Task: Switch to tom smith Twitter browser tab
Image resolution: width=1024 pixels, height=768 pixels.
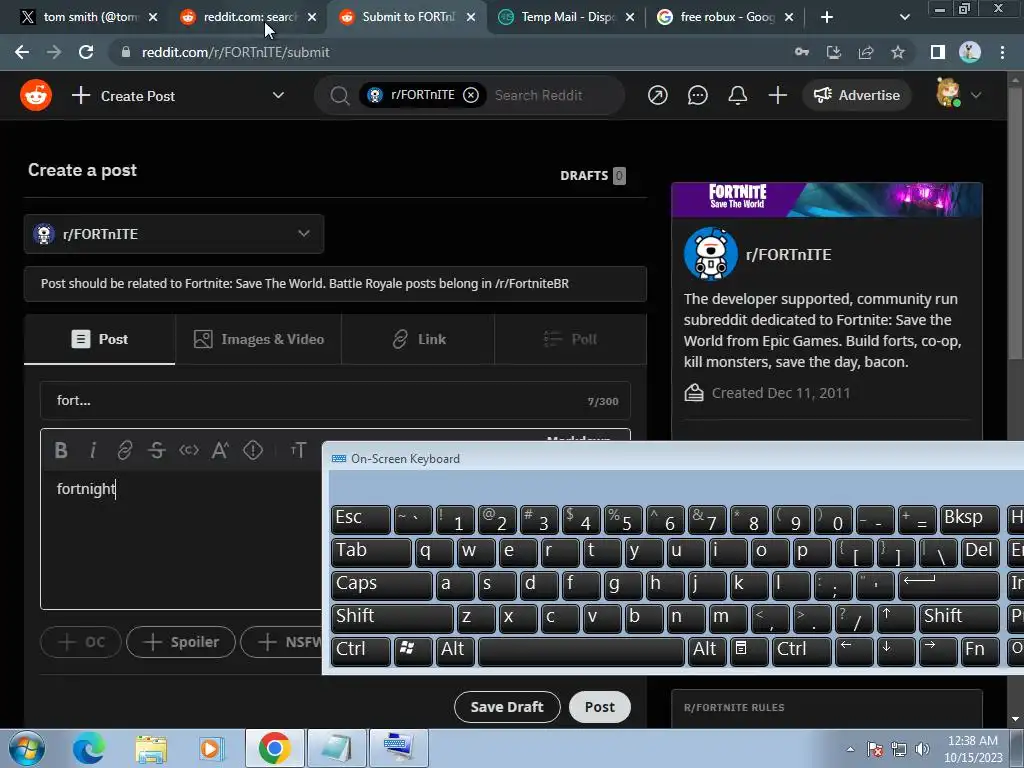Action: coord(88,17)
